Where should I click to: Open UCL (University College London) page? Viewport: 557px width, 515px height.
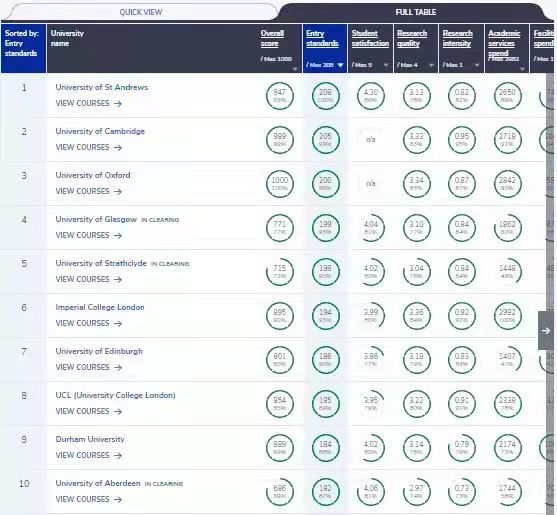point(115,395)
